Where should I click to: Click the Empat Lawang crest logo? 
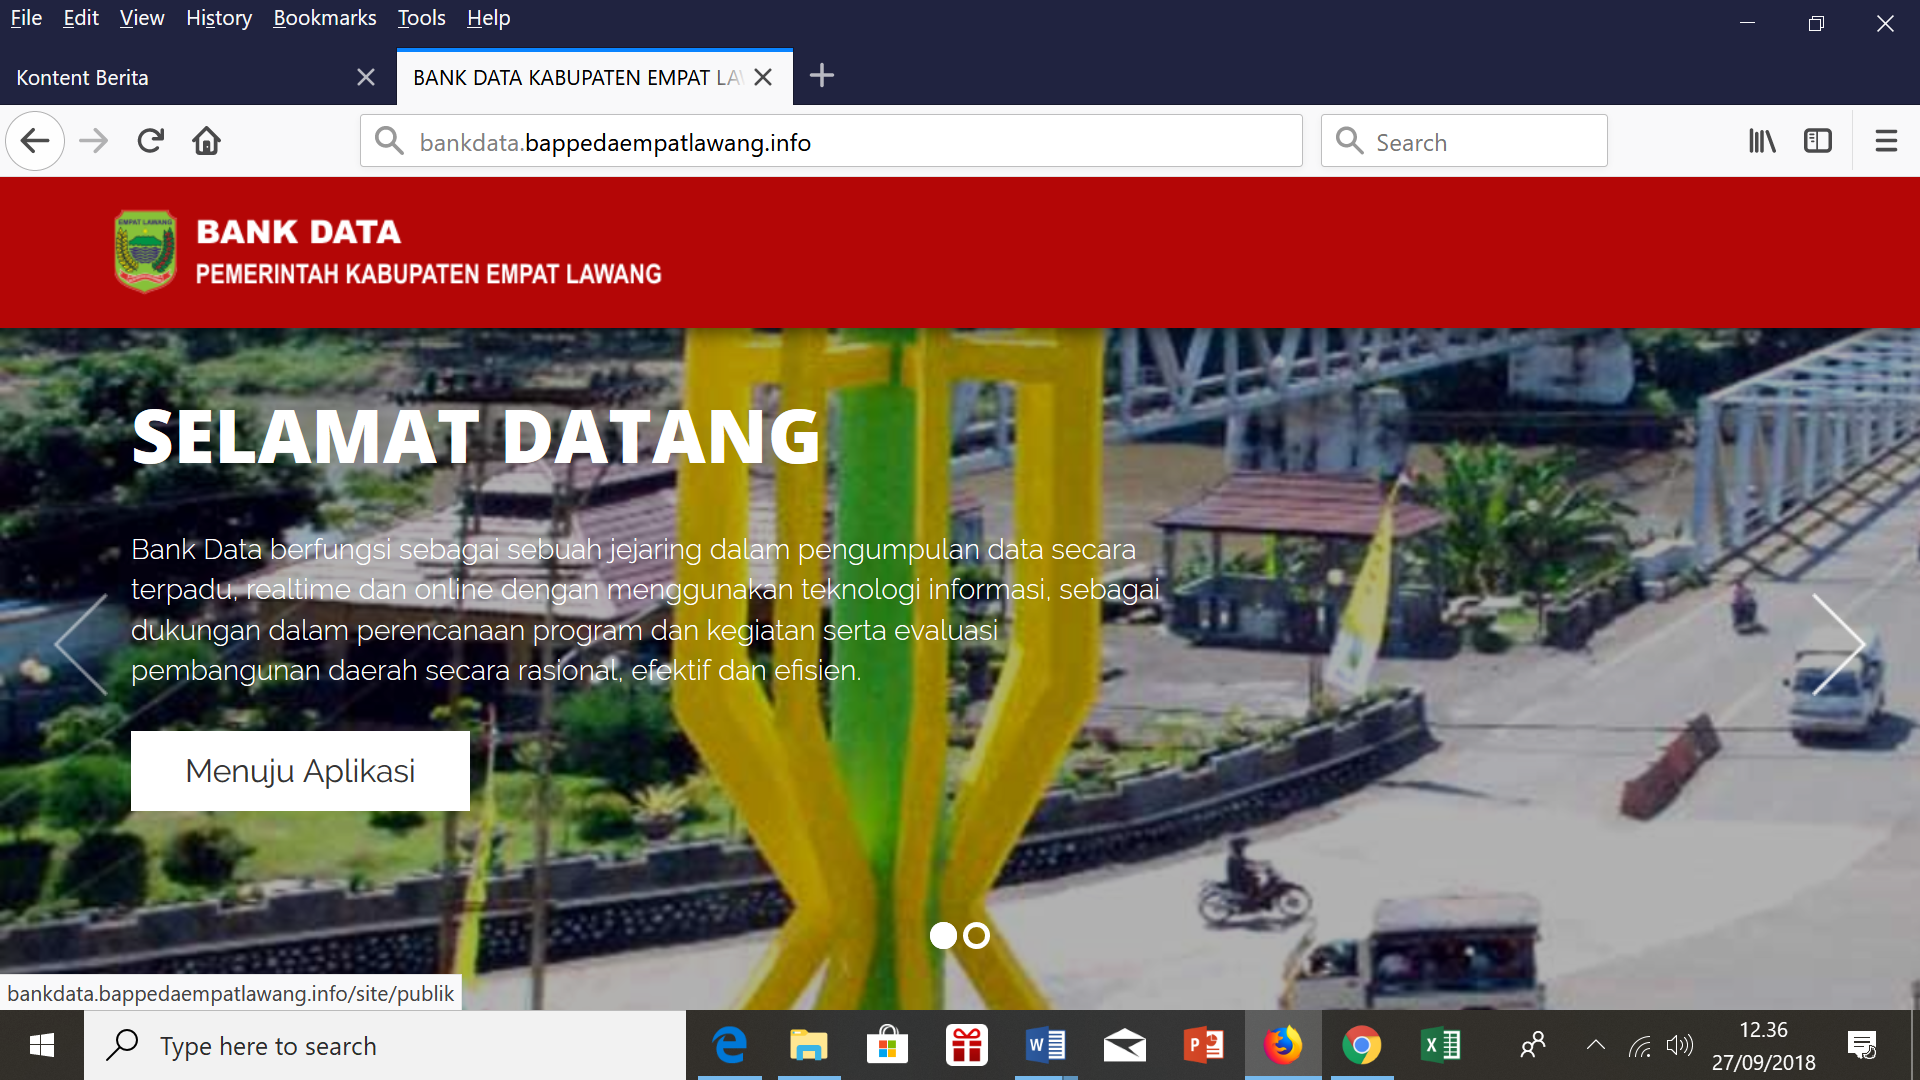click(x=145, y=252)
